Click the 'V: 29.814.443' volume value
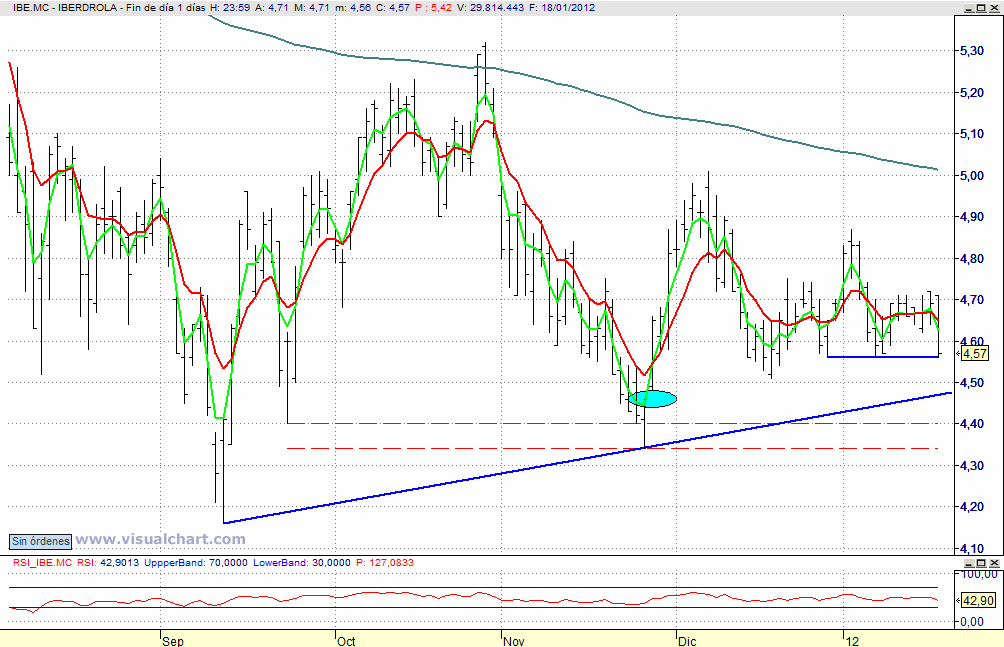The height and width of the screenshot is (647, 1004). click(x=490, y=8)
